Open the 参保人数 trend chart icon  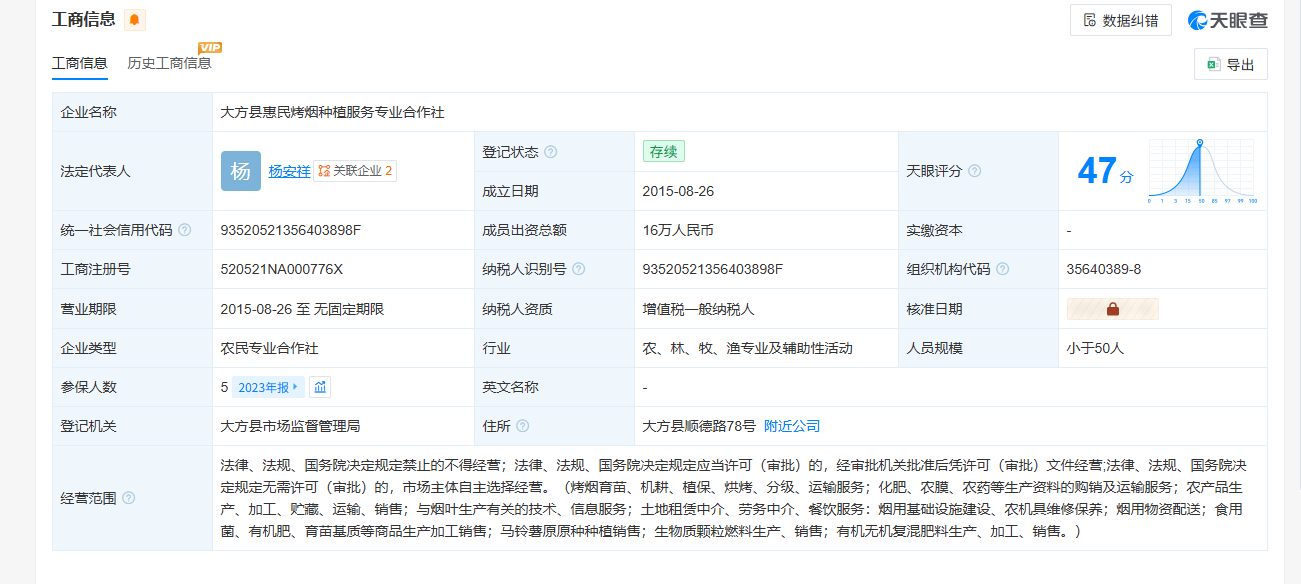point(320,387)
